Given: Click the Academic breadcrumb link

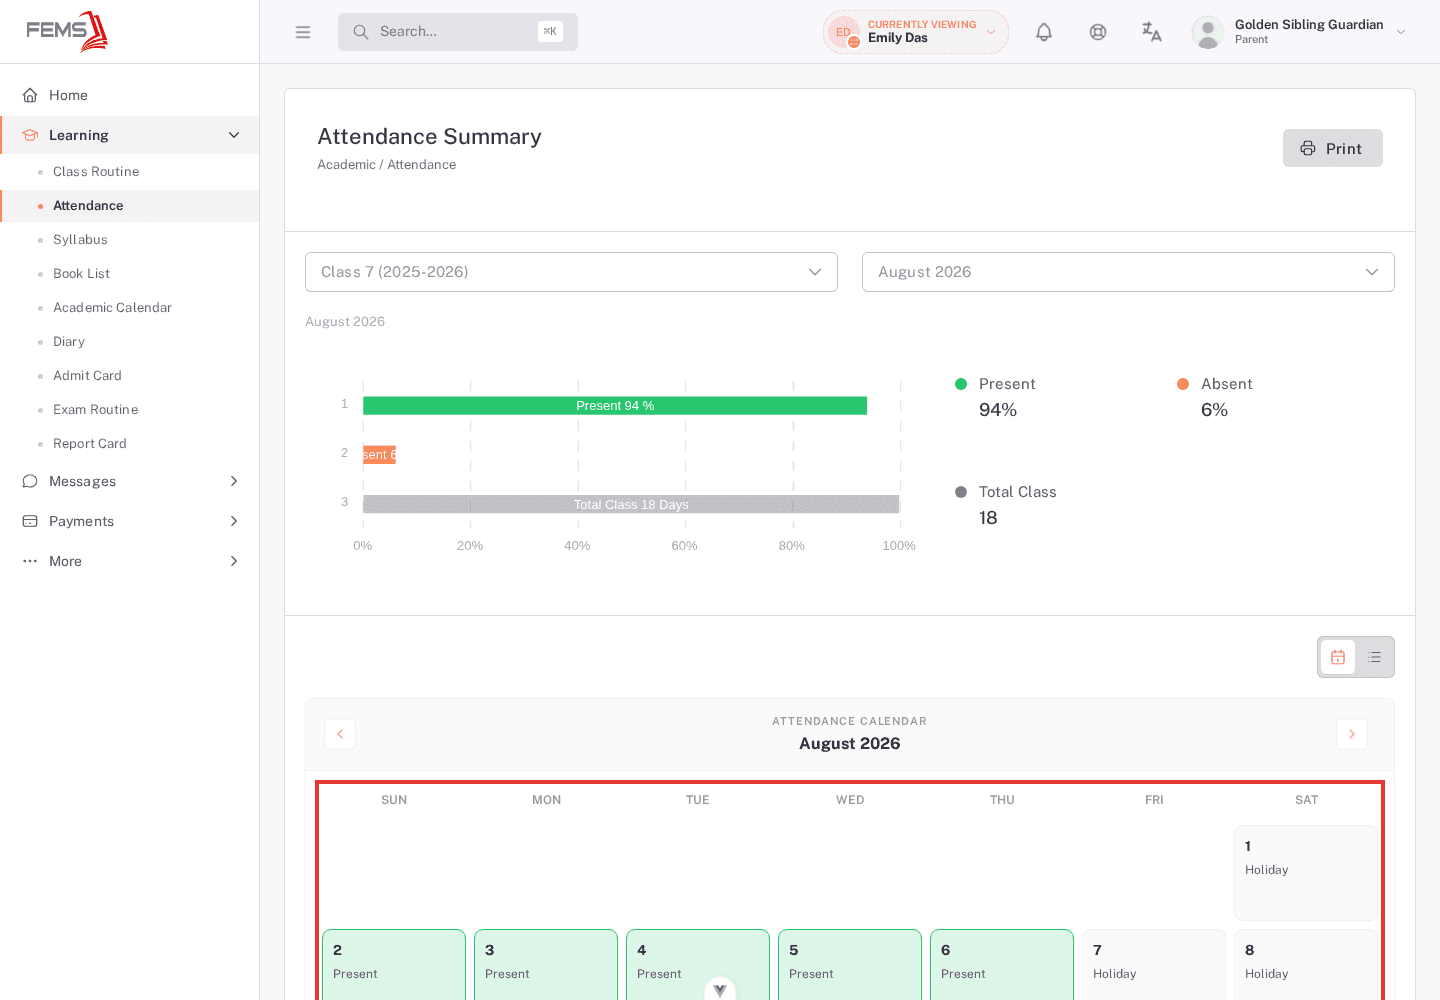Looking at the screenshot, I should click(x=346, y=165).
